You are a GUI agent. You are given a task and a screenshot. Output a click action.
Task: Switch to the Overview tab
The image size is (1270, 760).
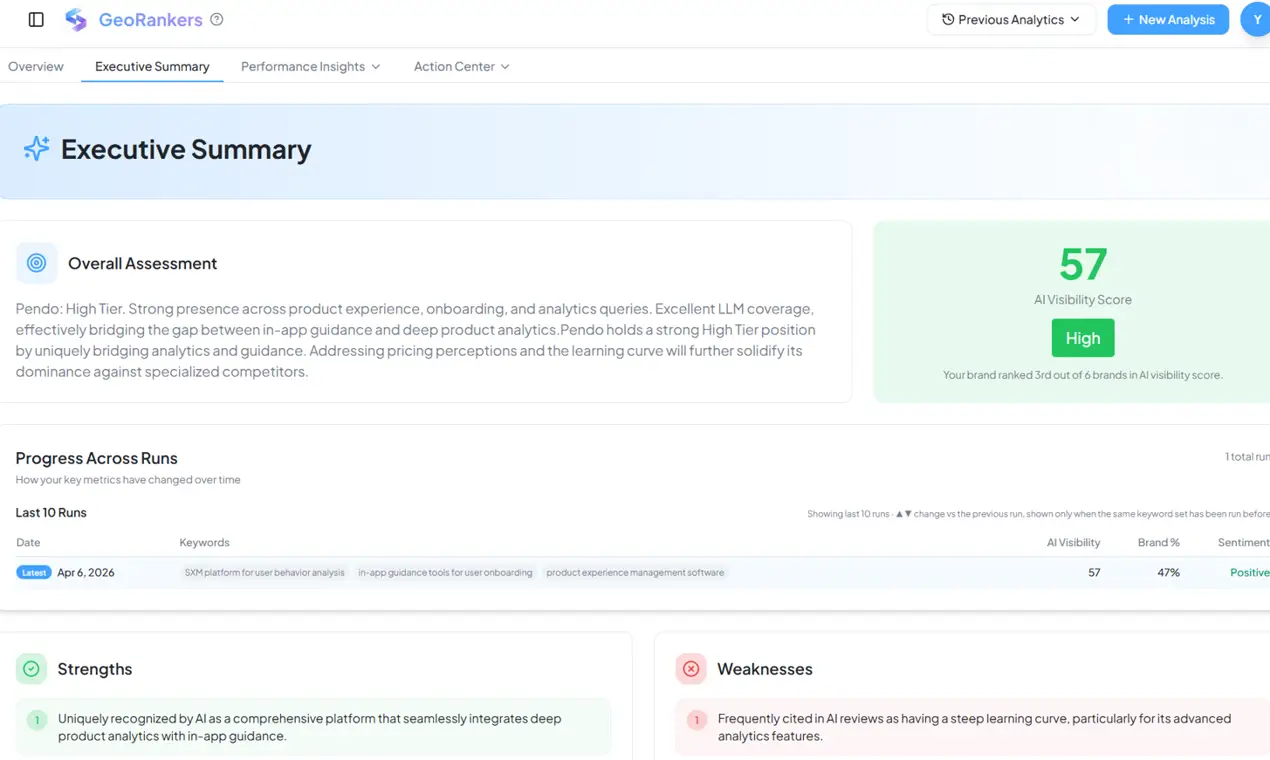[x=36, y=66]
